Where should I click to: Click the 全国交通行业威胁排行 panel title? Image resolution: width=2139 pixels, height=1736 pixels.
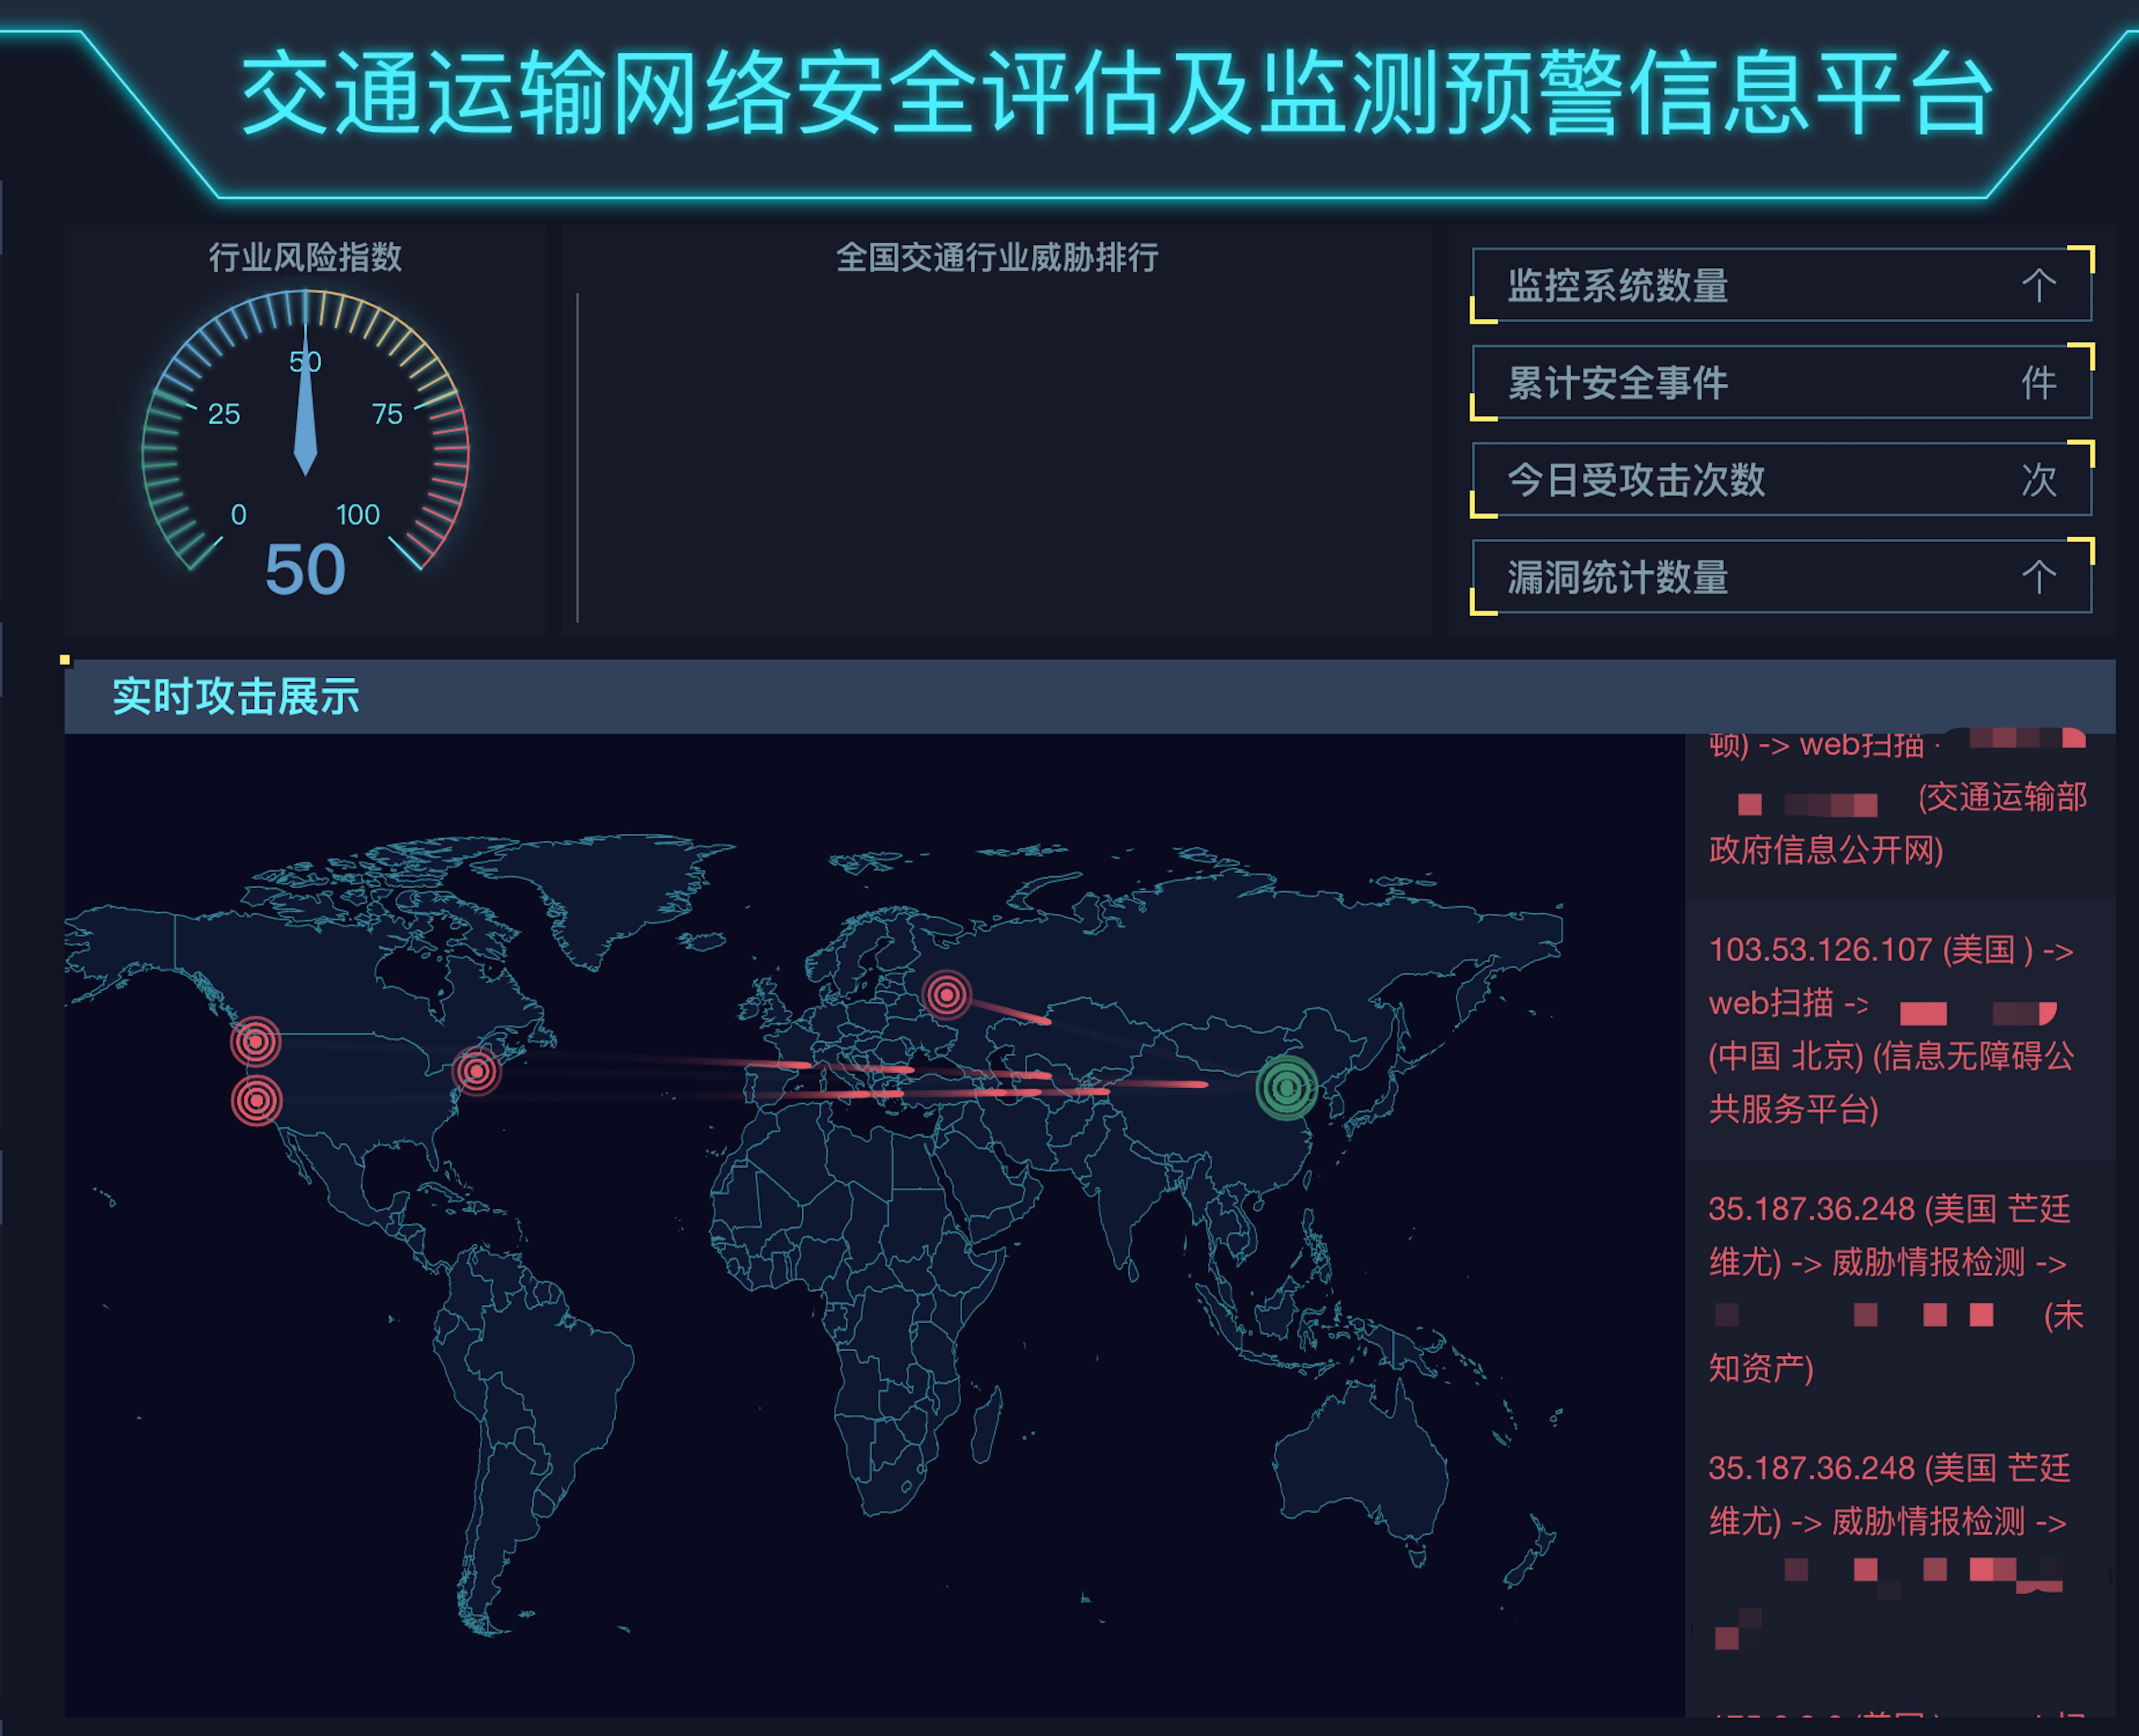[x=997, y=258]
